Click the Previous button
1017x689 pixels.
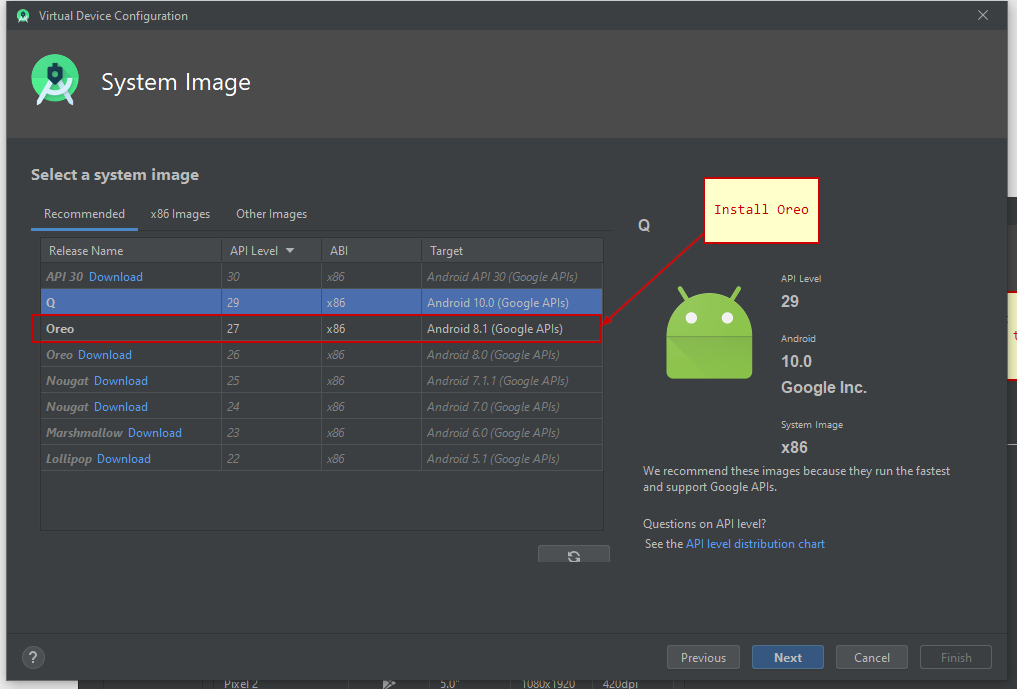coord(703,657)
